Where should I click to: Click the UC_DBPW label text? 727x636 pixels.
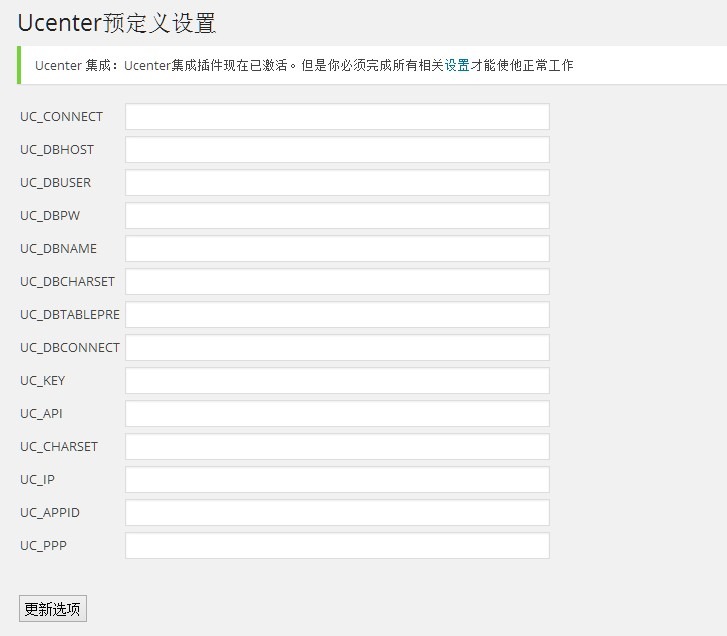click(x=50, y=216)
